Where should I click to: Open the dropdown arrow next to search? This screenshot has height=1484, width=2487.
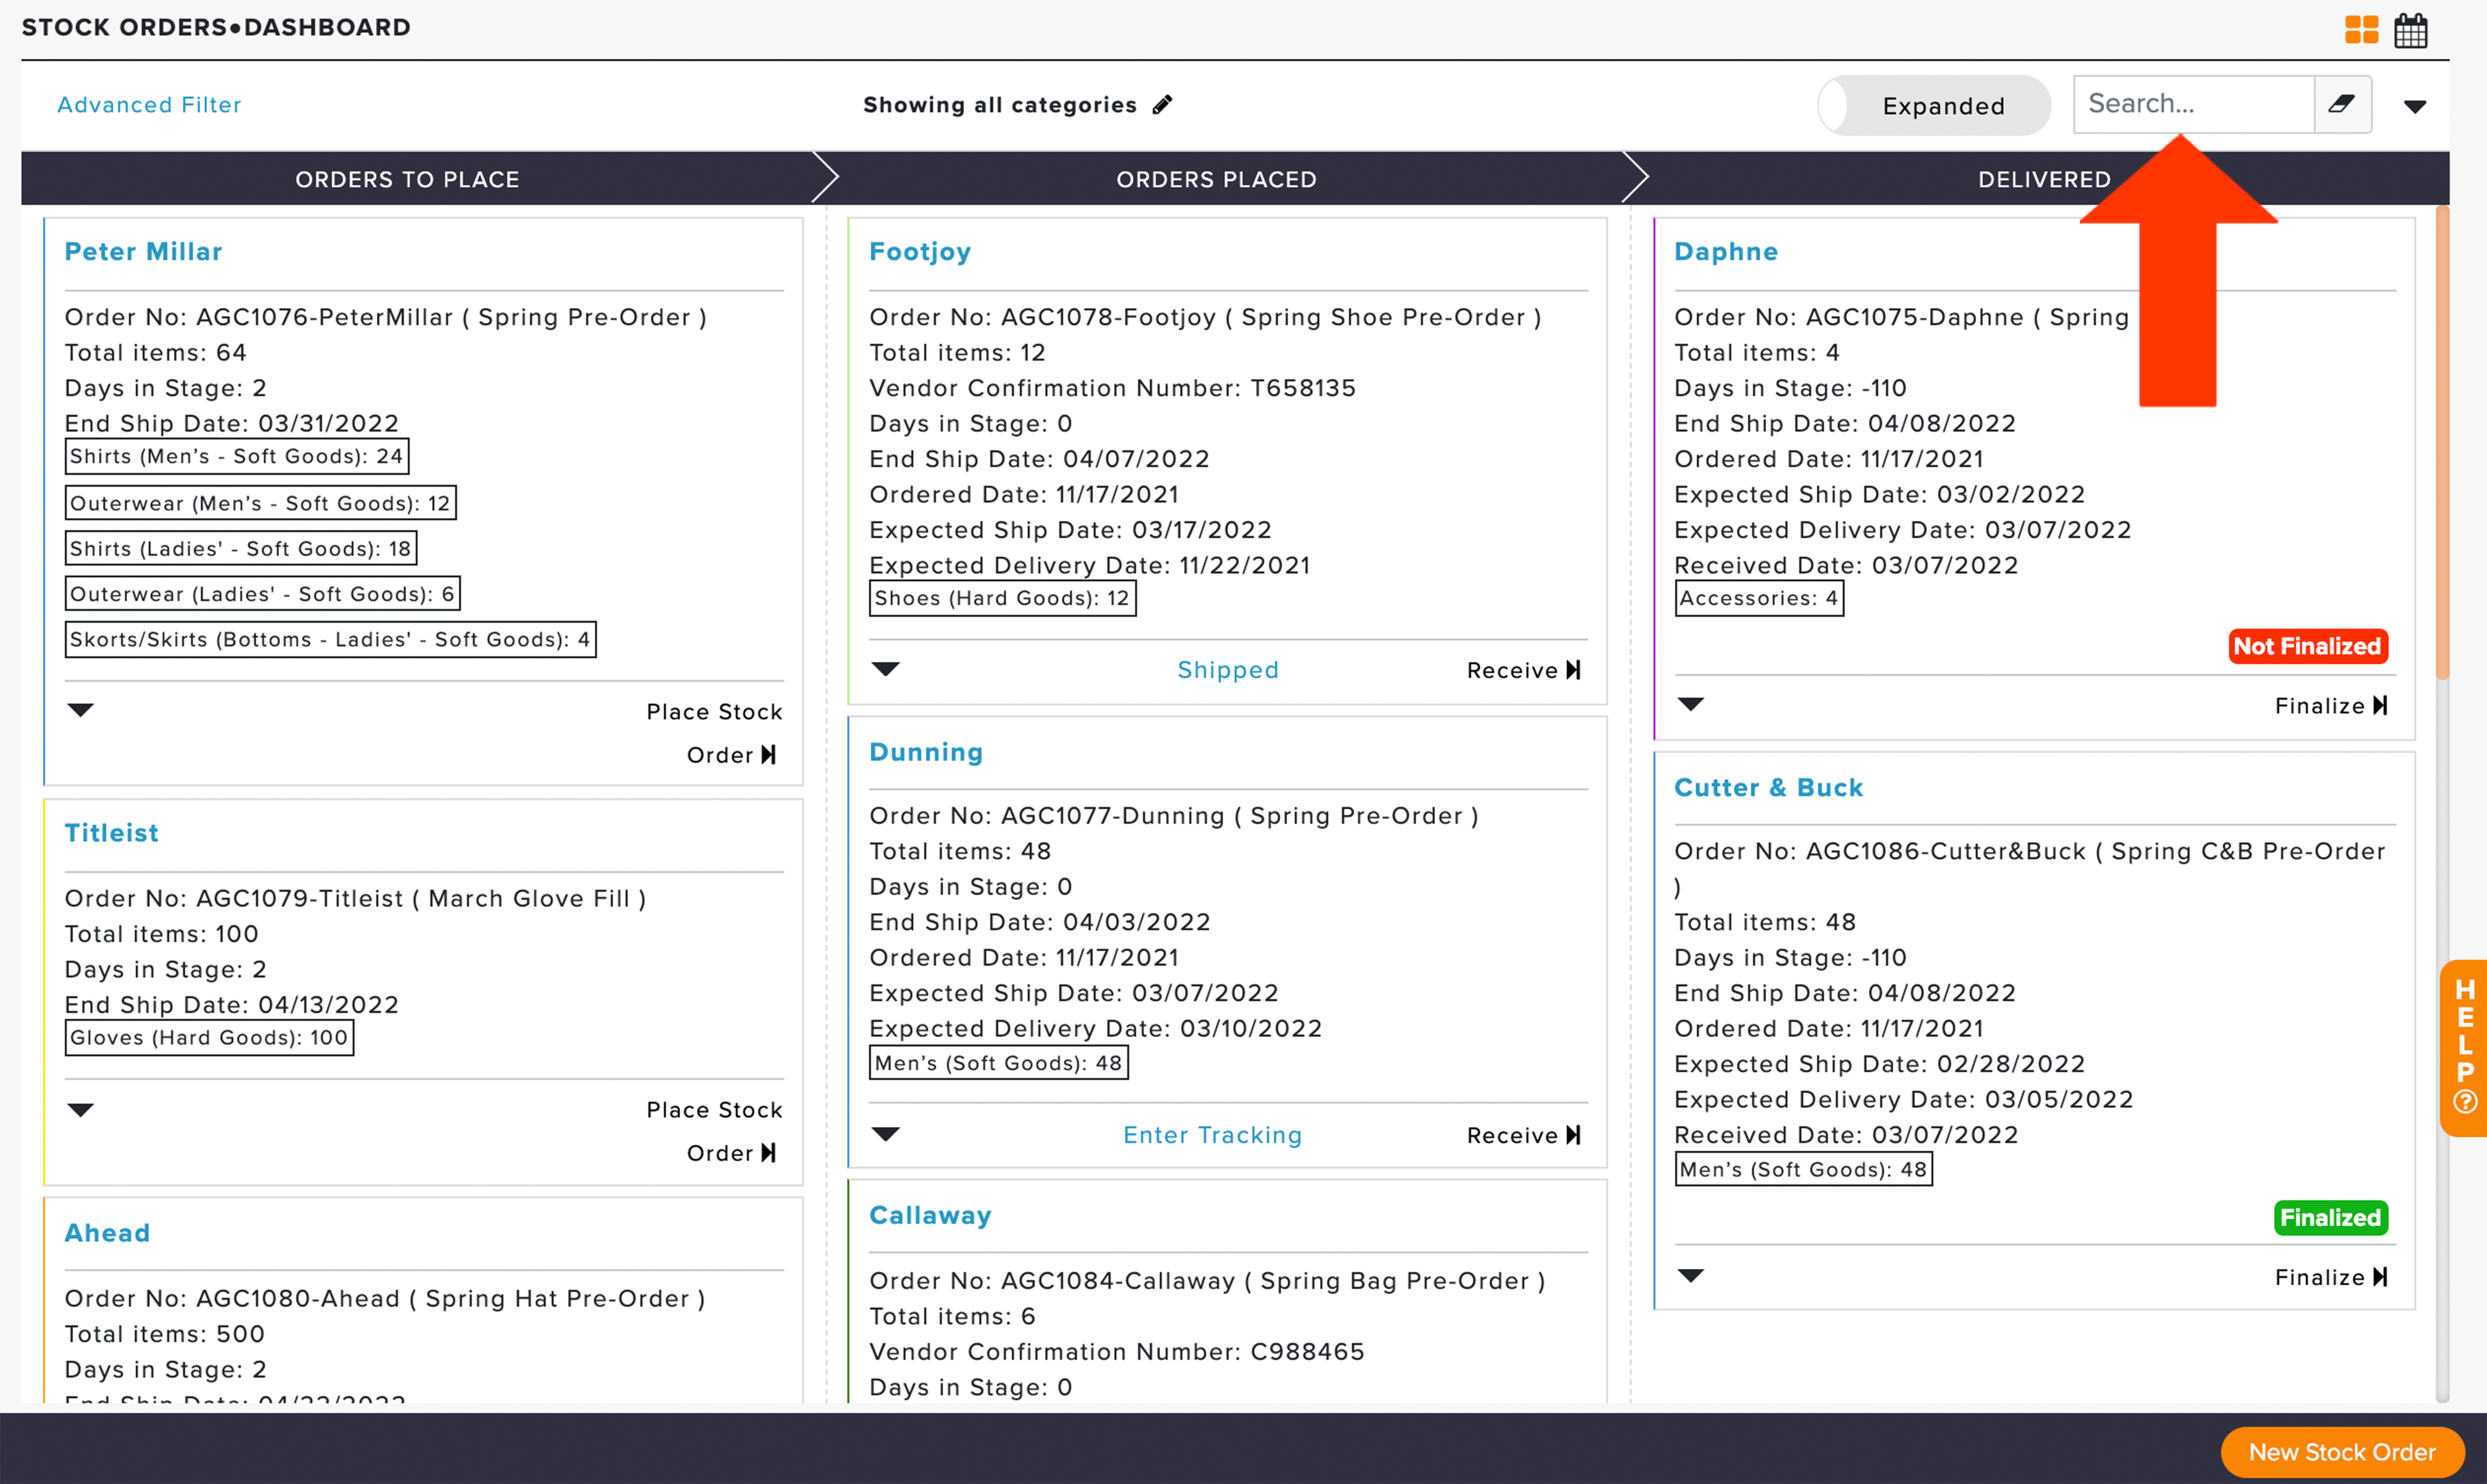[2415, 107]
